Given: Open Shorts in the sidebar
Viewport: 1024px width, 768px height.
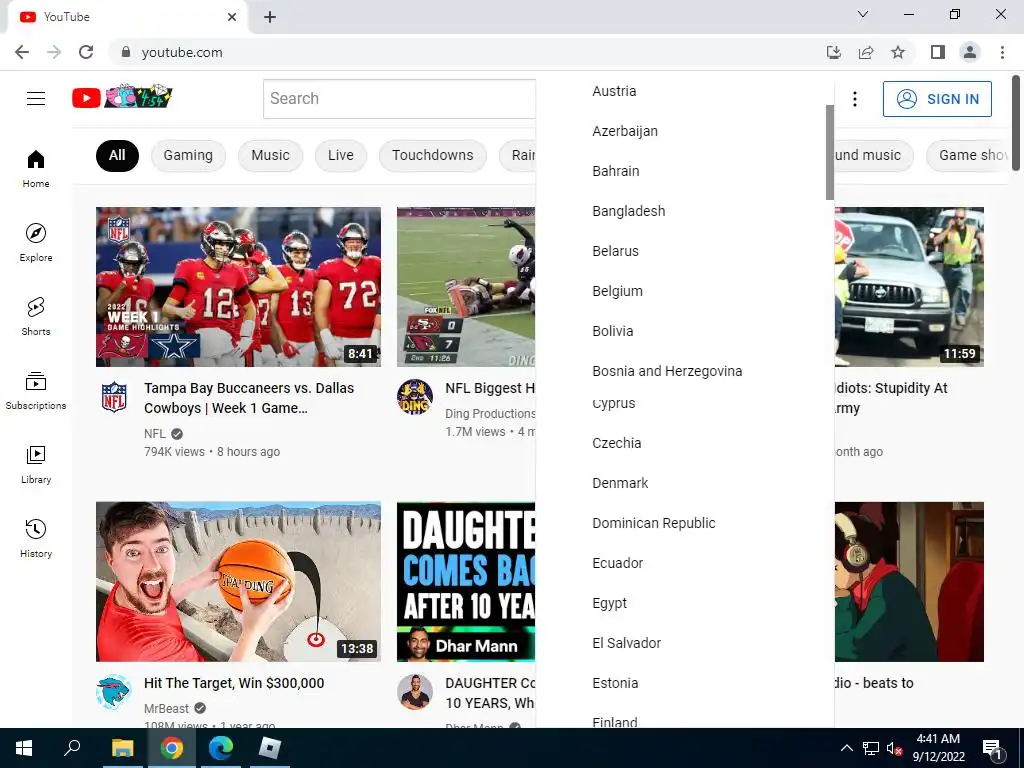Looking at the screenshot, I should coord(36,316).
